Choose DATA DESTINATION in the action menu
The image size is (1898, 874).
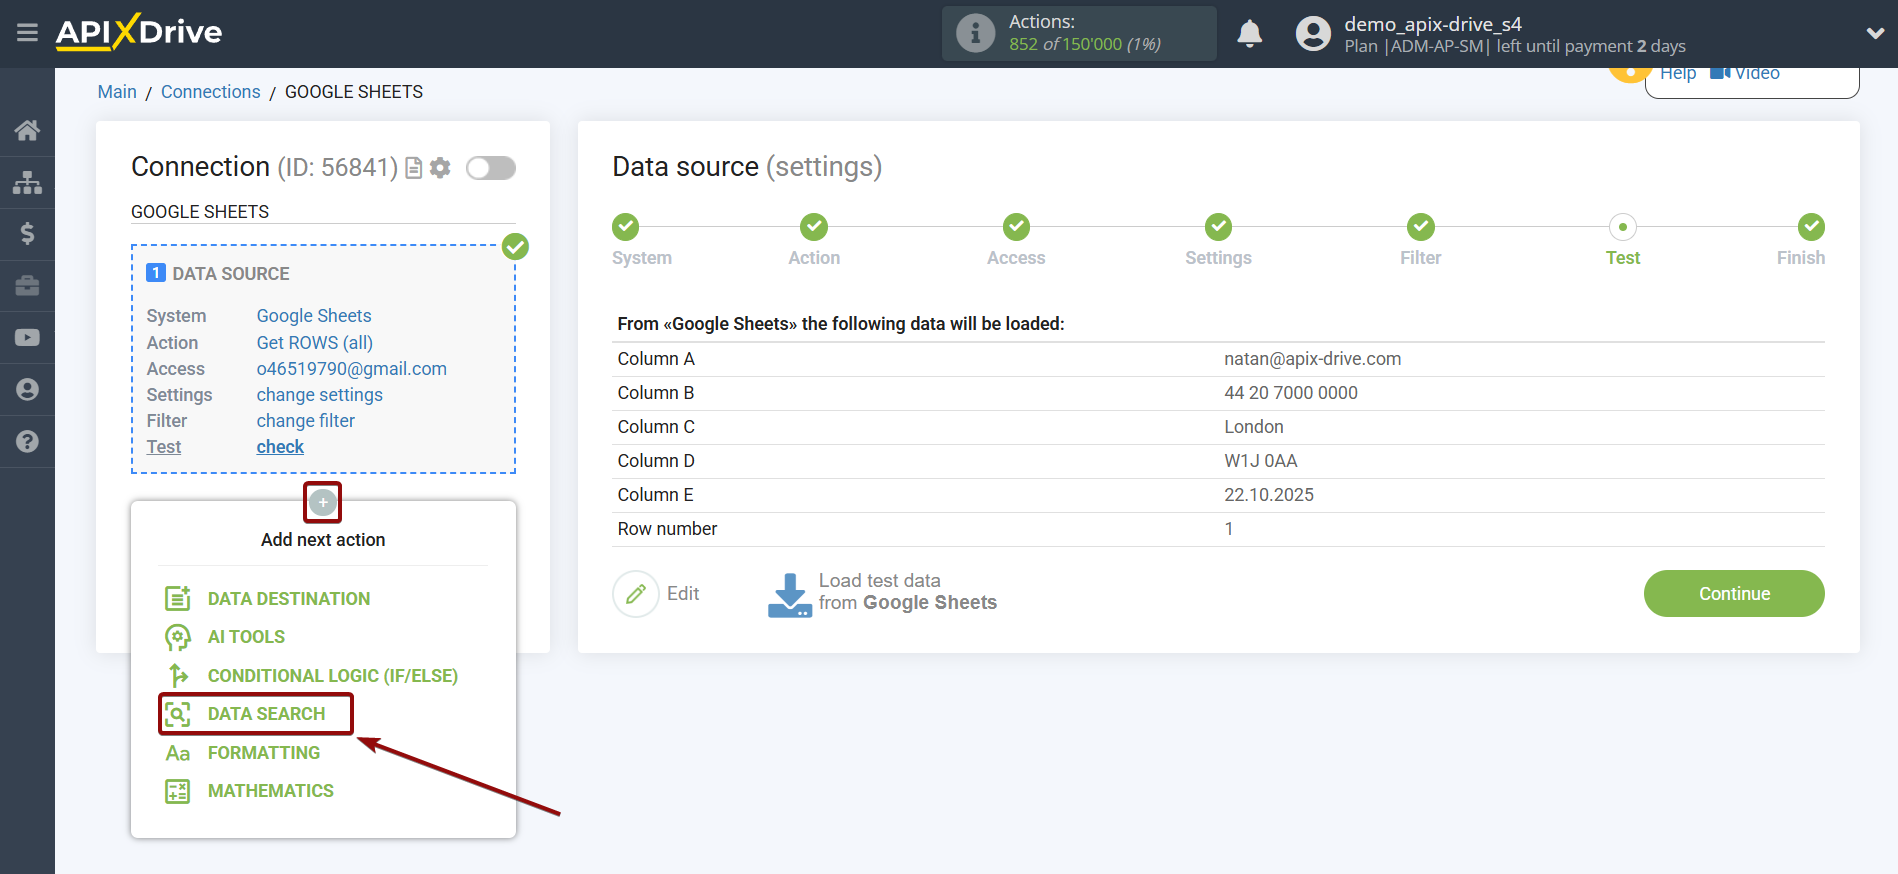[288, 599]
